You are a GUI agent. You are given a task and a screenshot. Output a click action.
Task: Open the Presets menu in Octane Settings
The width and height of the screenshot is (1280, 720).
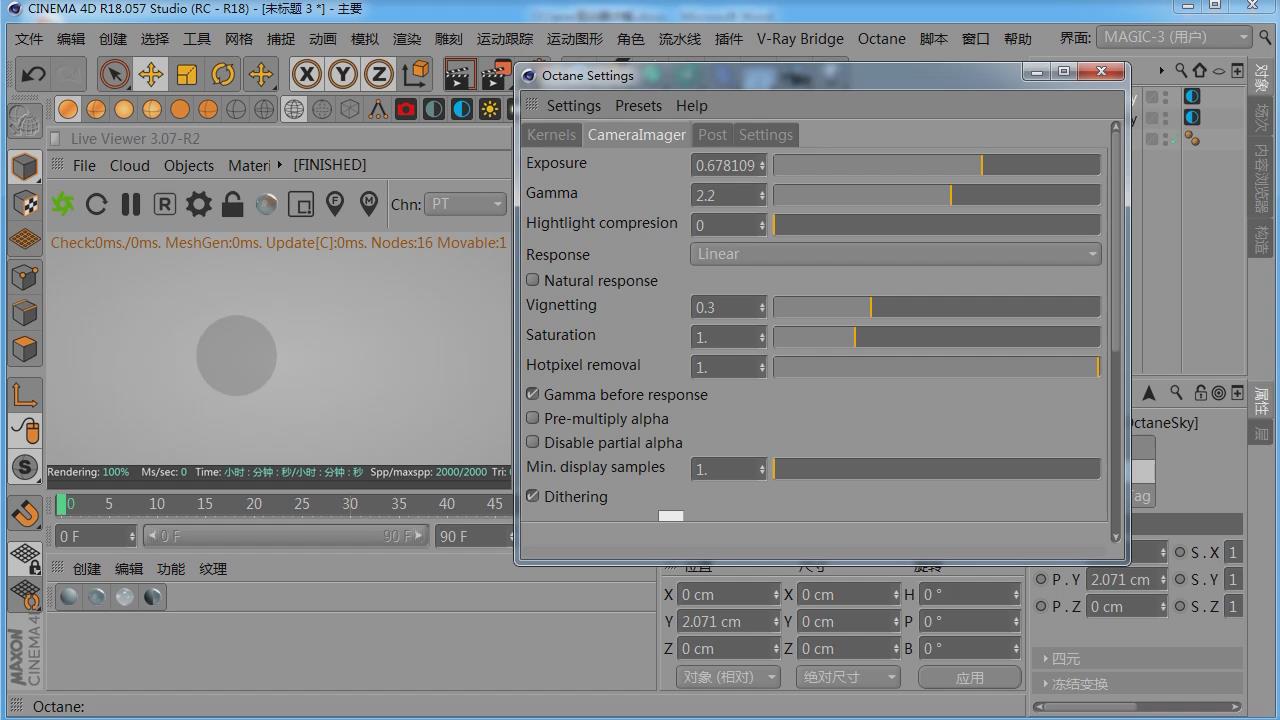pos(638,105)
